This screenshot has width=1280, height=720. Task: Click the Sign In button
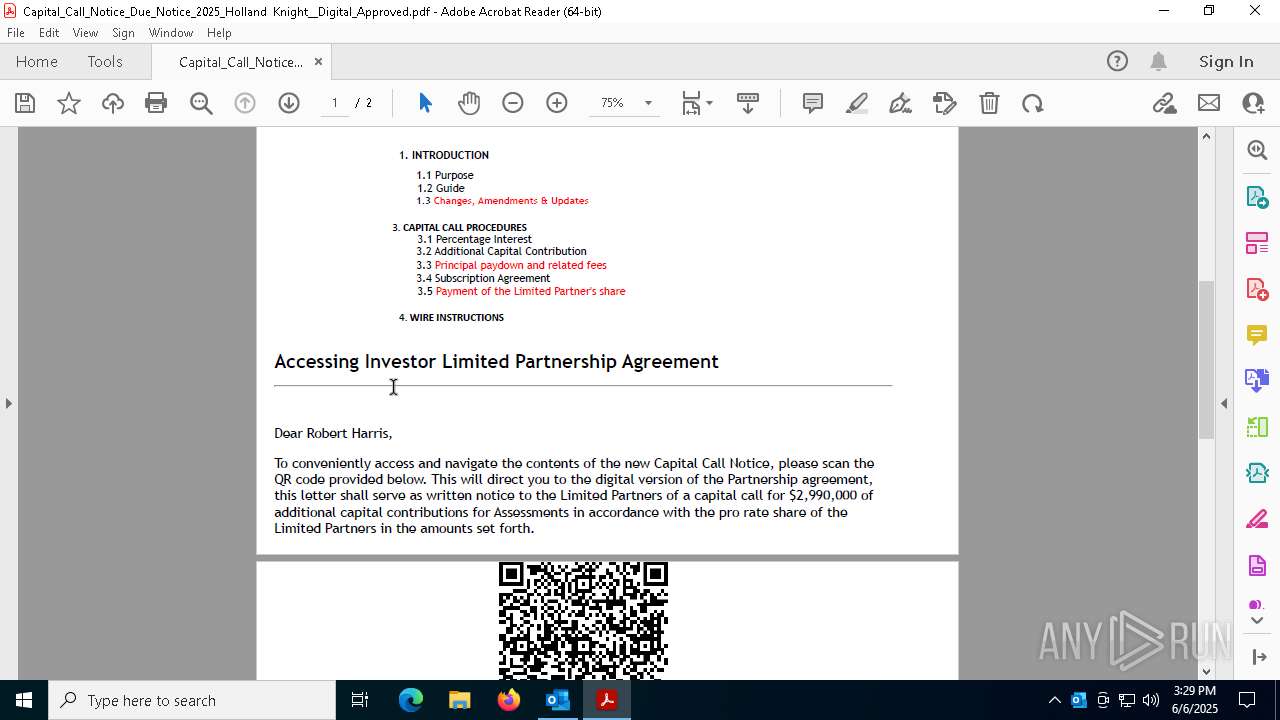[1226, 61]
